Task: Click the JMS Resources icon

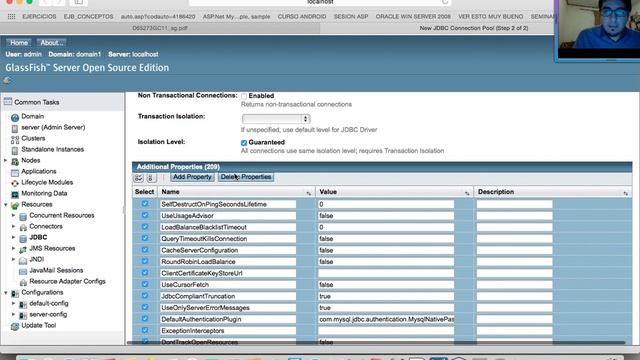Action: coord(23,250)
